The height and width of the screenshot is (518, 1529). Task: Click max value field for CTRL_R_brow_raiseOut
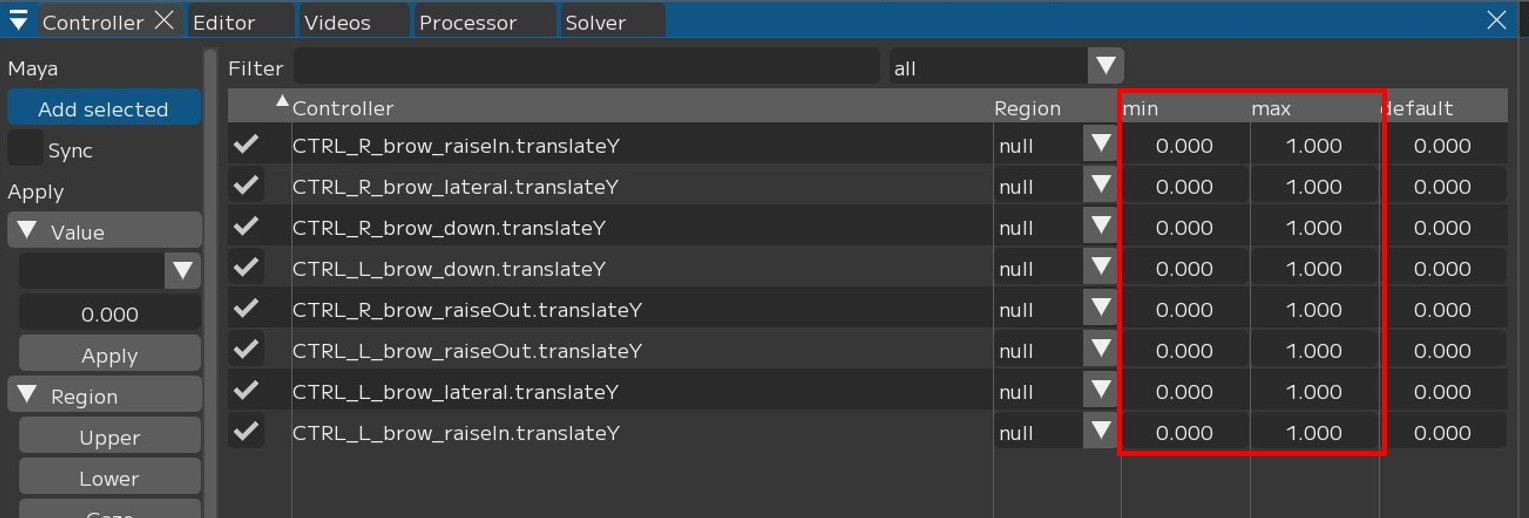(x=1313, y=310)
